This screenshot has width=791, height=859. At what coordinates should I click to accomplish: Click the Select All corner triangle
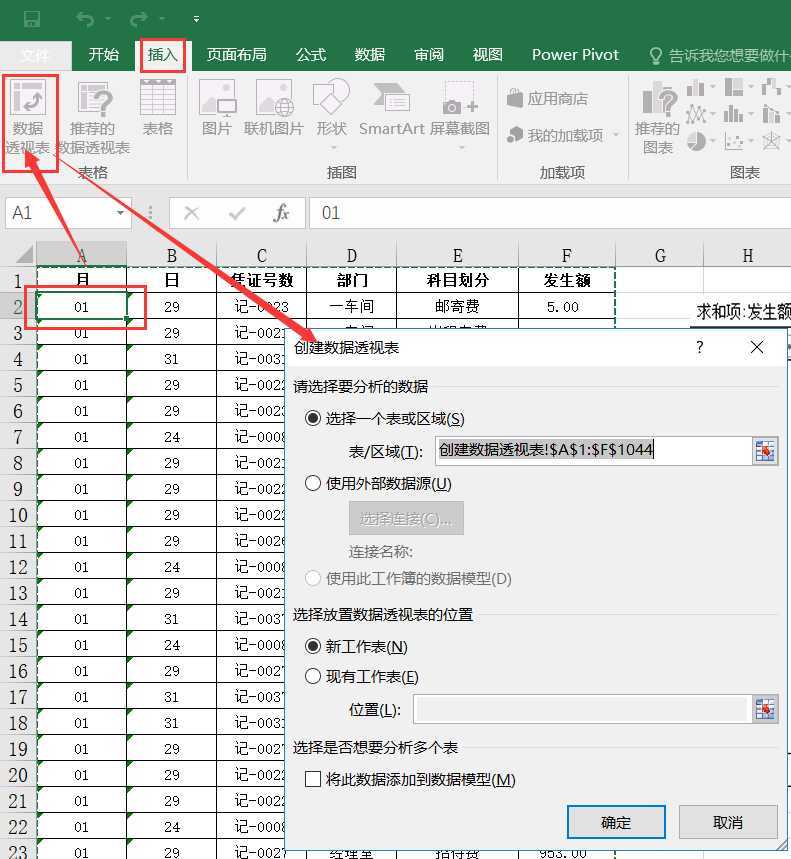pos(24,255)
